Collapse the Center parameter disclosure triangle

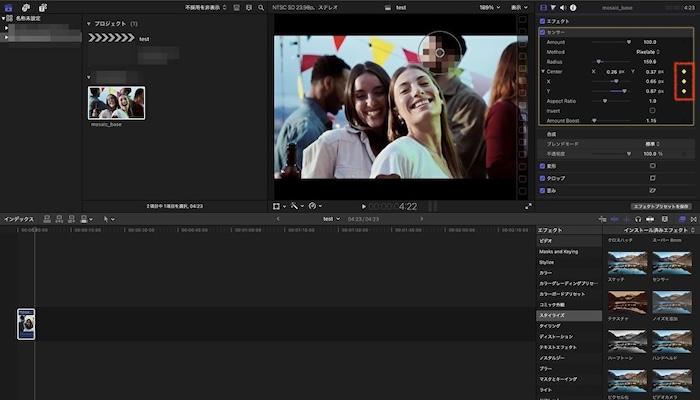point(543,71)
